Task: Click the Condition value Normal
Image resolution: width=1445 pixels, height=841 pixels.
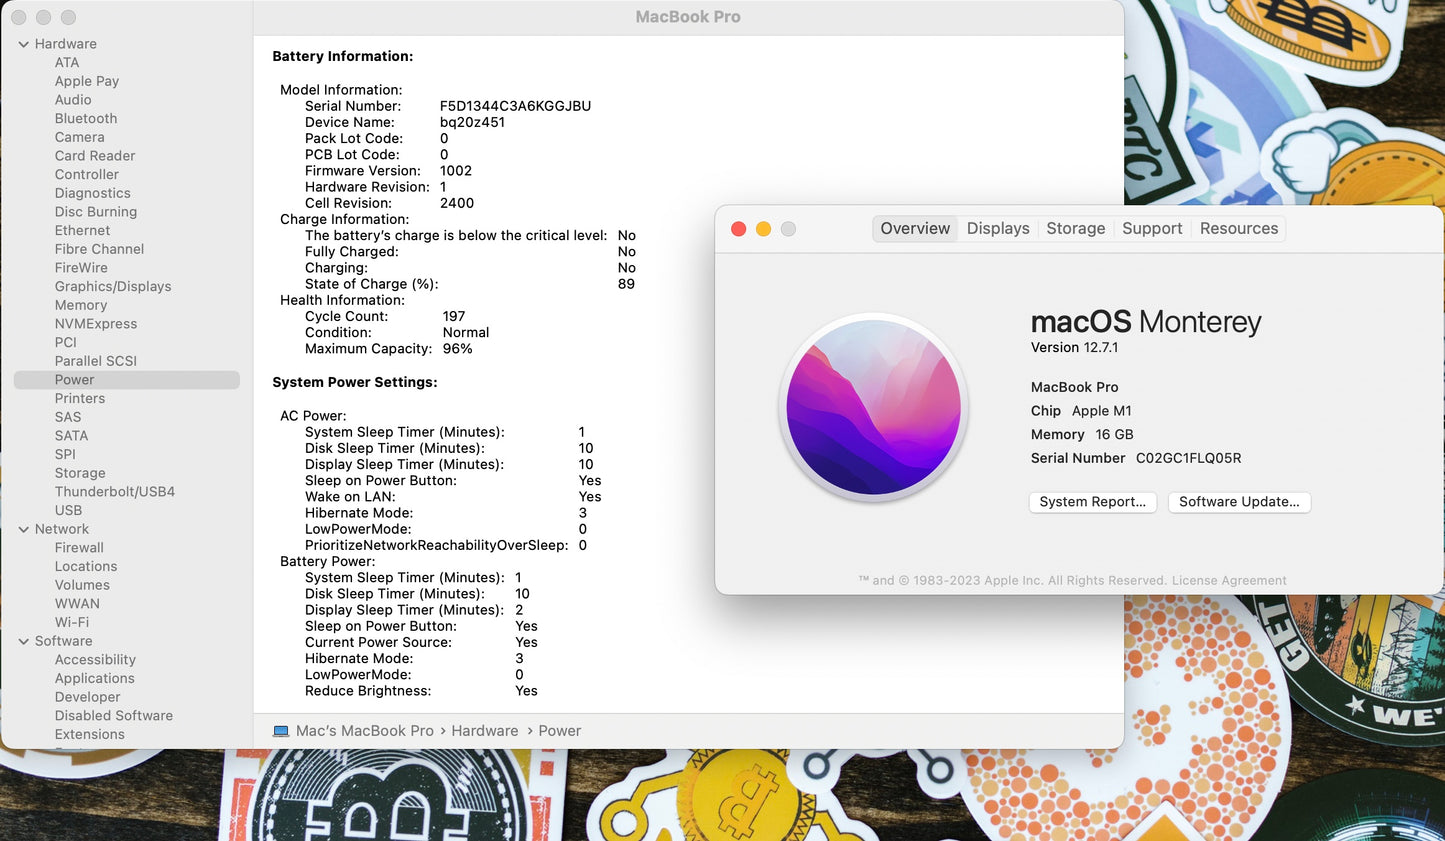Action: 466,333
